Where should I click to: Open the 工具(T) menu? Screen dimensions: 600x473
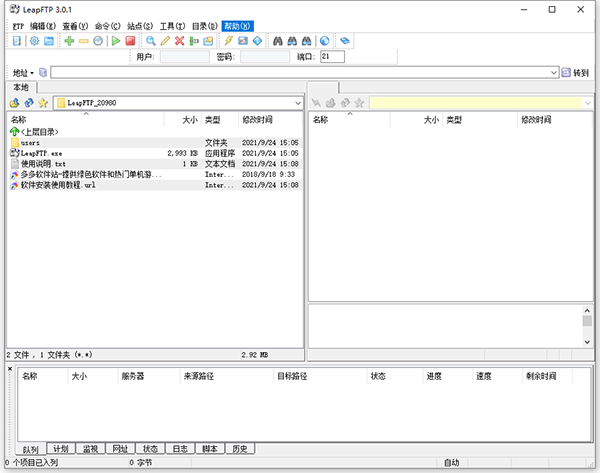(172, 26)
